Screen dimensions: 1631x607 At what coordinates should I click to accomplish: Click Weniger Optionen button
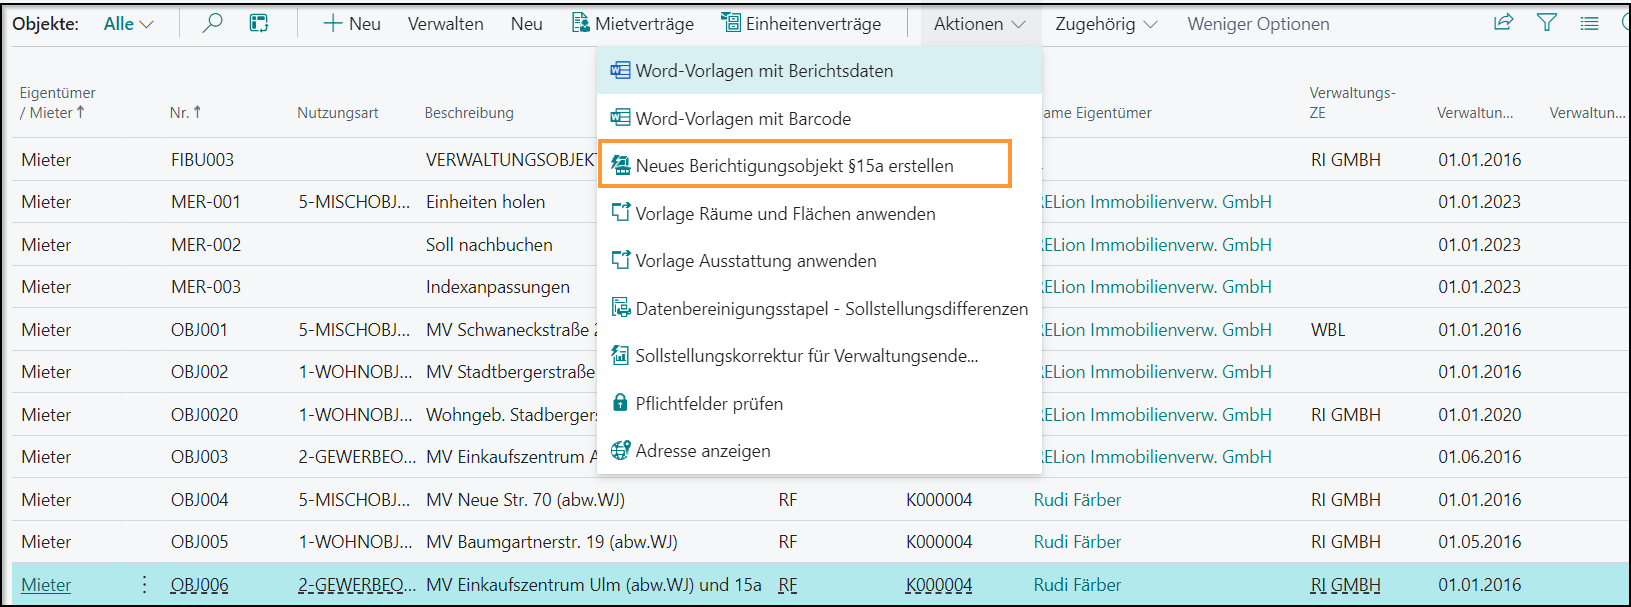coord(1258,23)
